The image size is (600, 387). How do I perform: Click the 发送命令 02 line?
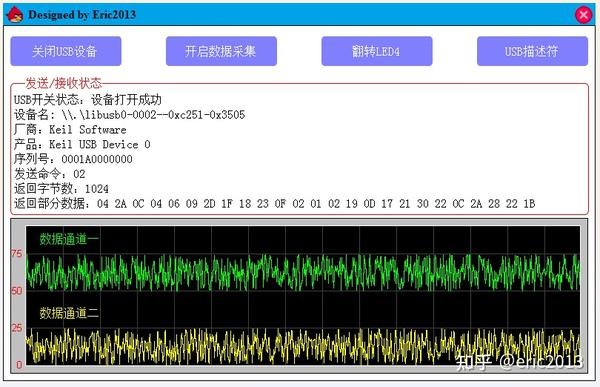coord(50,174)
